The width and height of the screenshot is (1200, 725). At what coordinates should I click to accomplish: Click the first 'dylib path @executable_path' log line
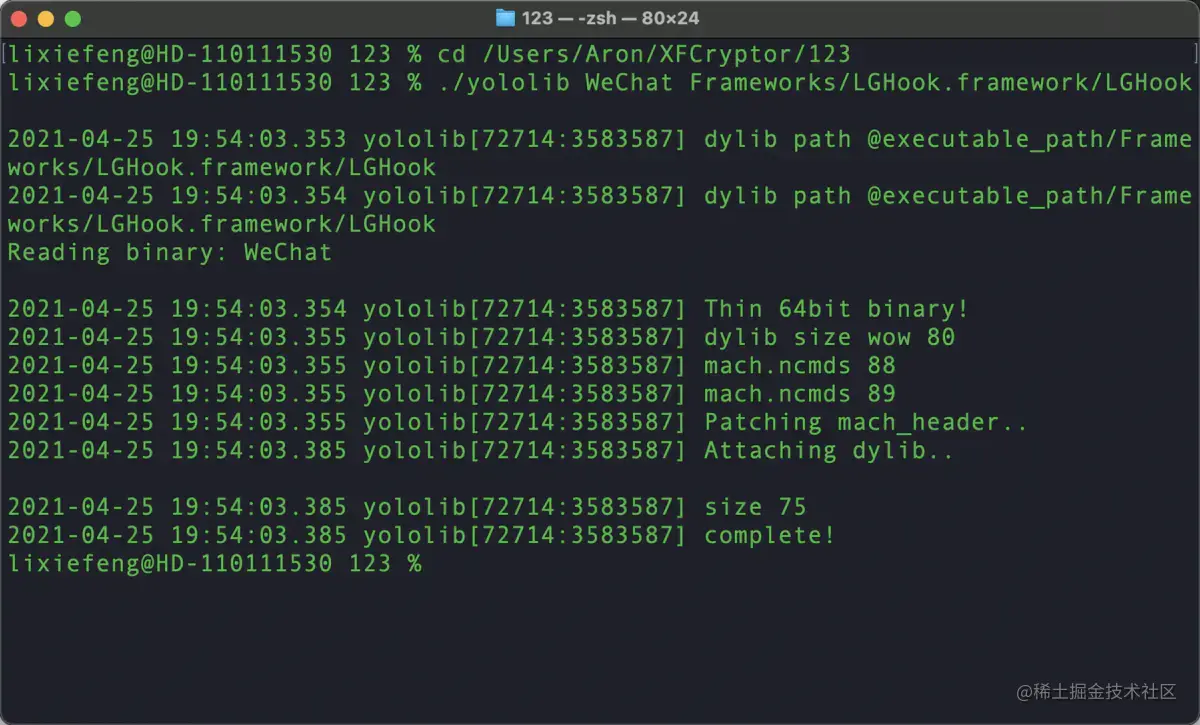pos(600,153)
